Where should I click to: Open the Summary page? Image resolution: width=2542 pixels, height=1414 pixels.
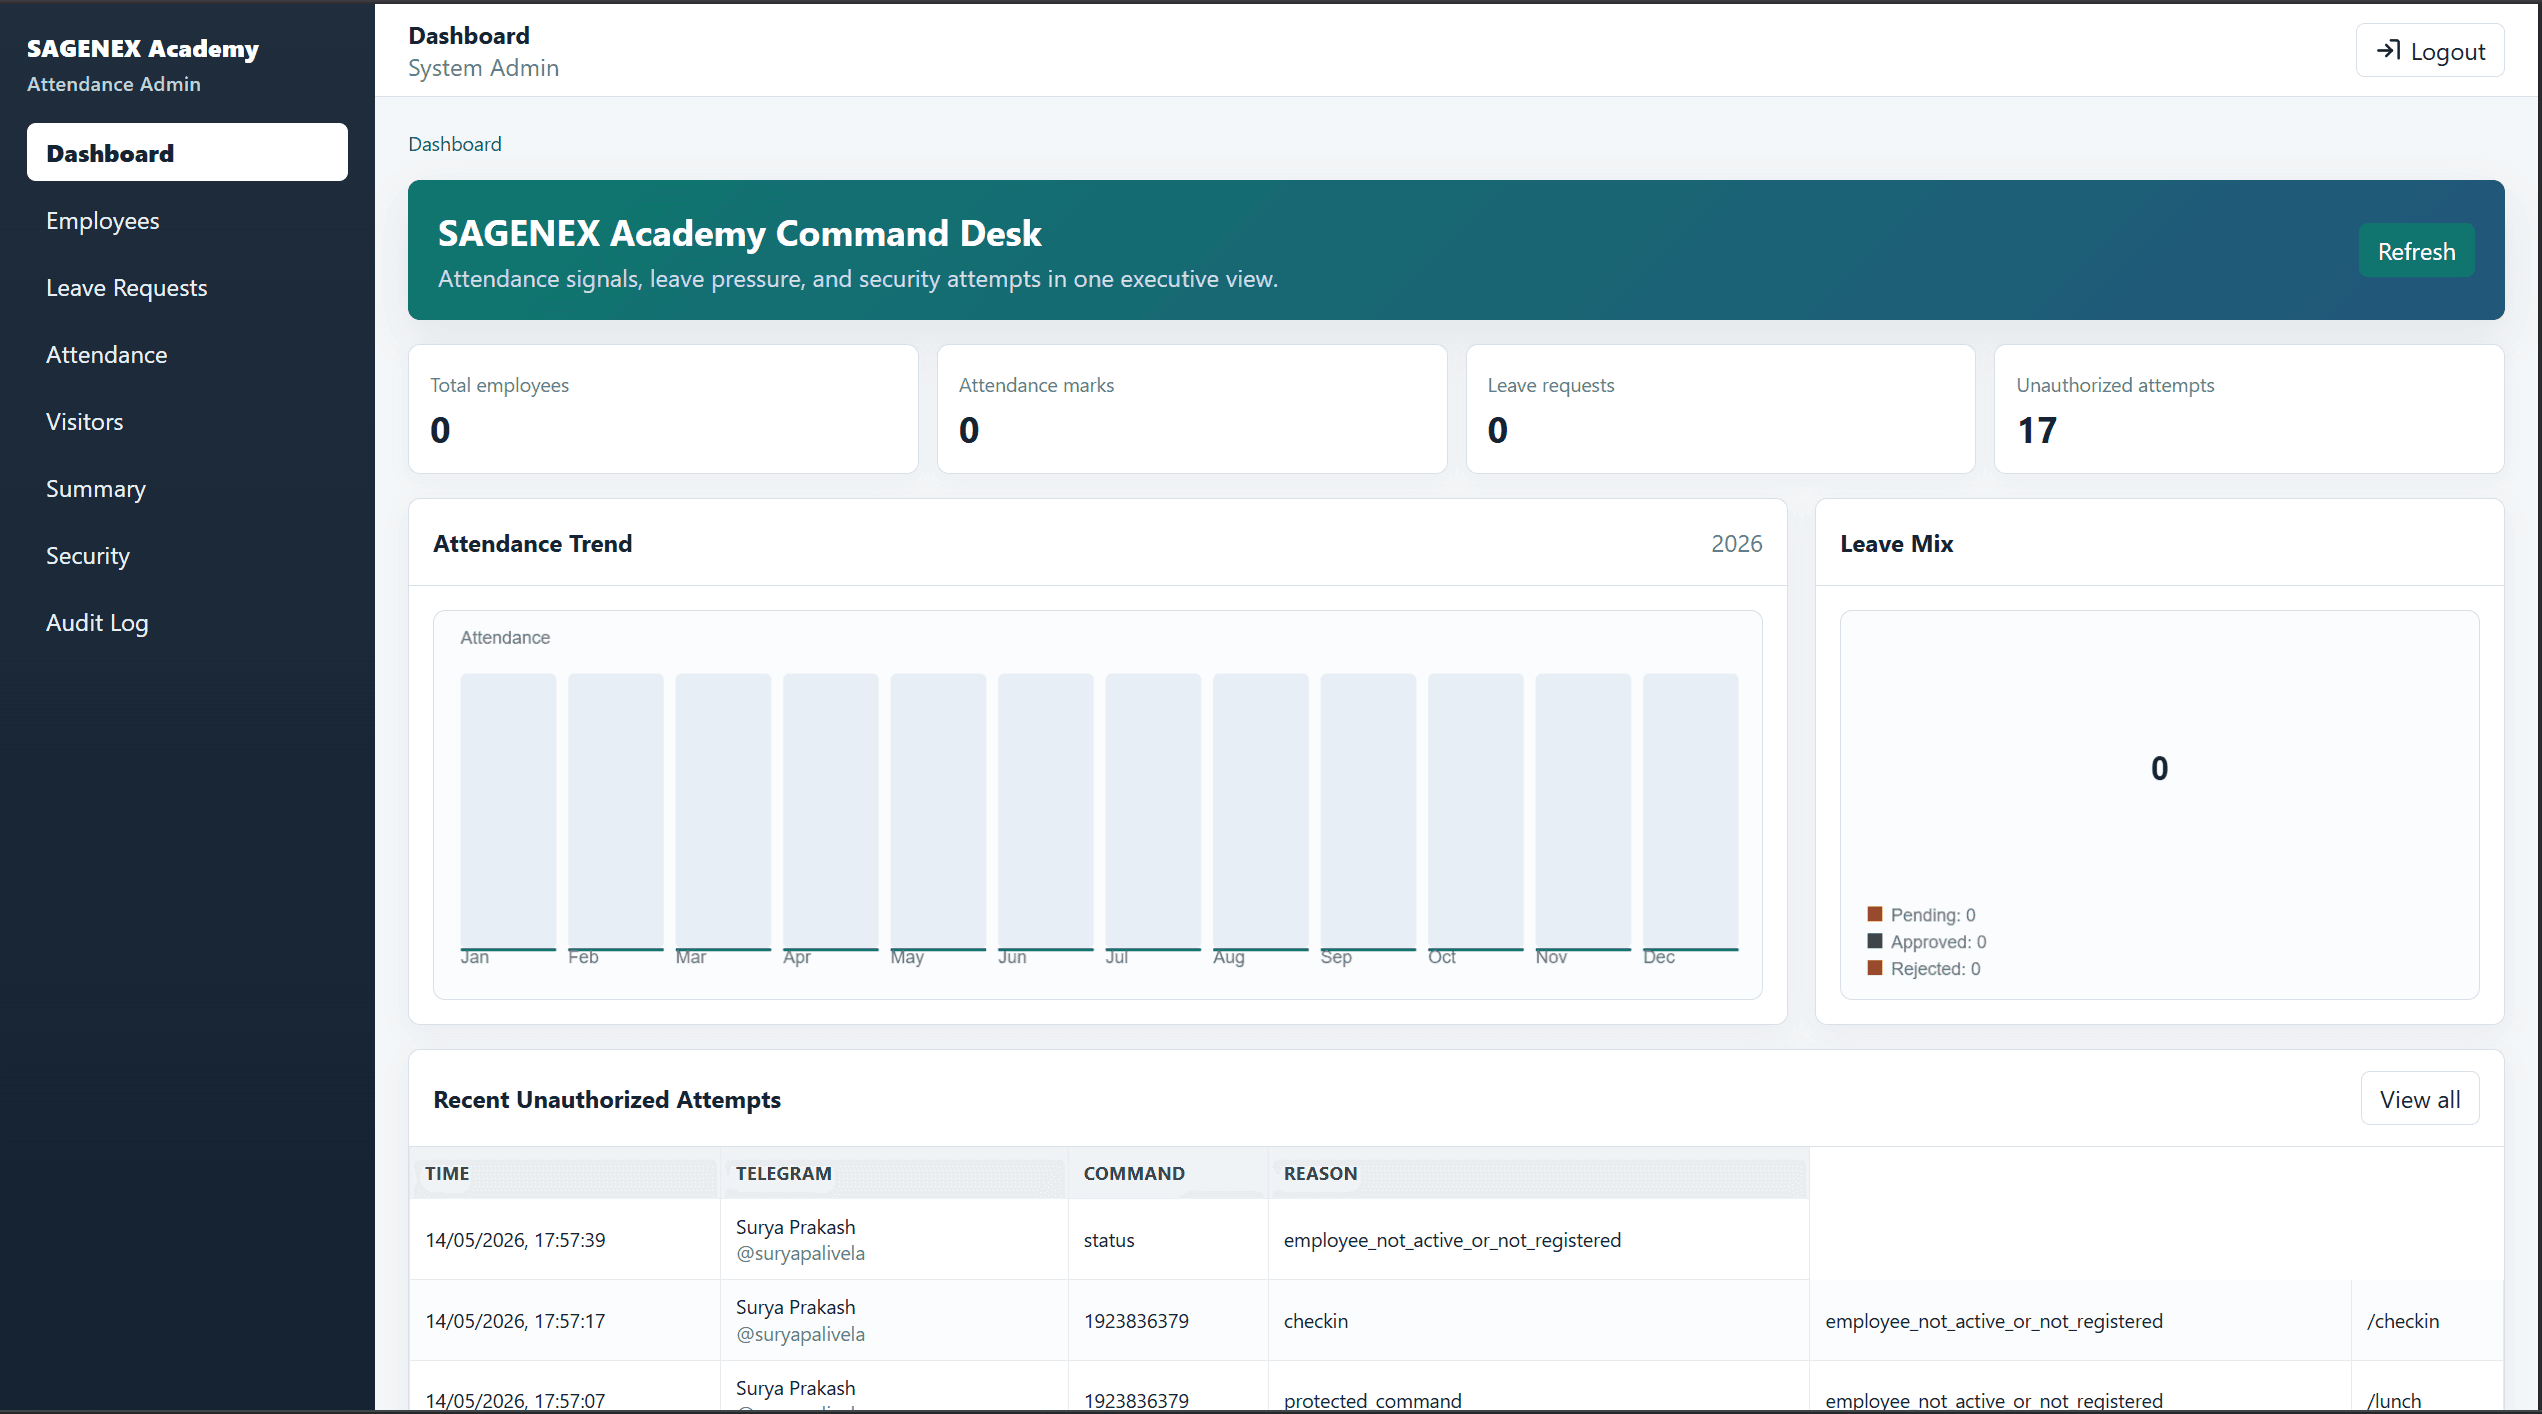pos(187,488)
